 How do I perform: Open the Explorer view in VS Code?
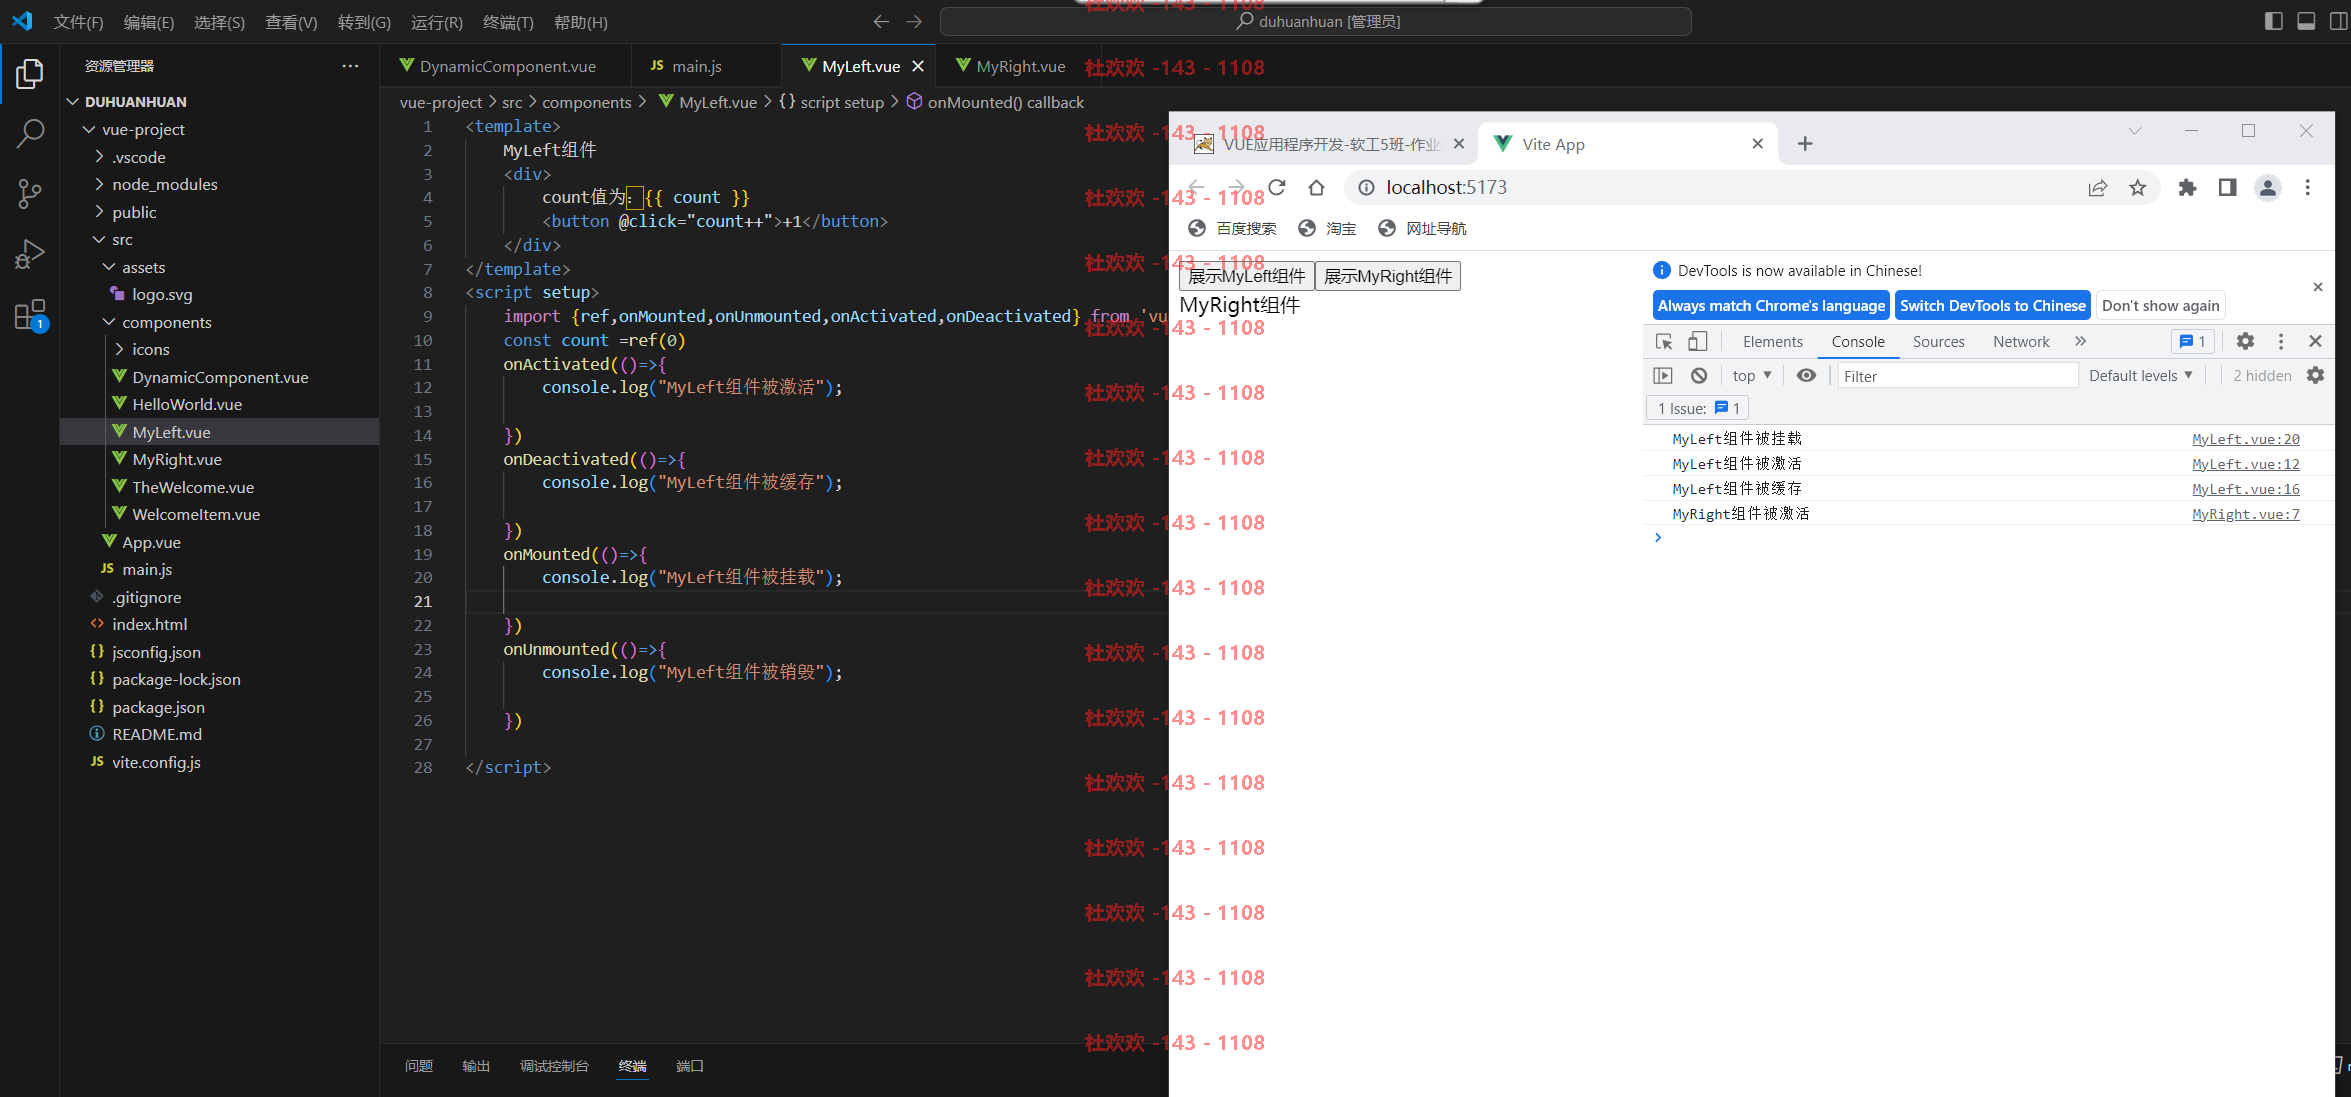pos(30,74)
